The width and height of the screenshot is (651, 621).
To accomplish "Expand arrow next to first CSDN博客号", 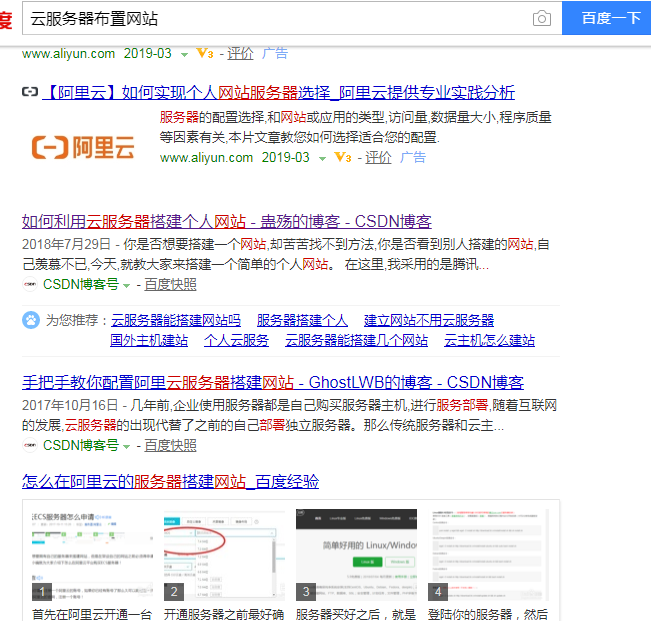I will pos(127,286).
